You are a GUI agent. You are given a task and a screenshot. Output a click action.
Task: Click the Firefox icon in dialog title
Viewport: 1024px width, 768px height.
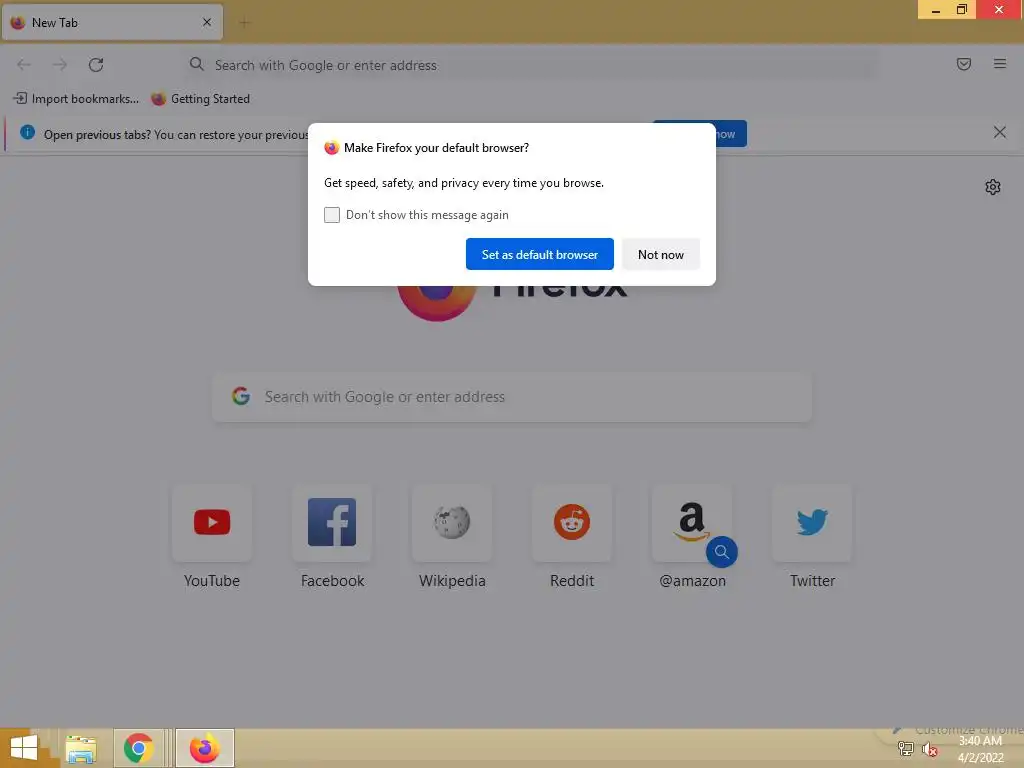pyautogui.click(x=331, y=148)
